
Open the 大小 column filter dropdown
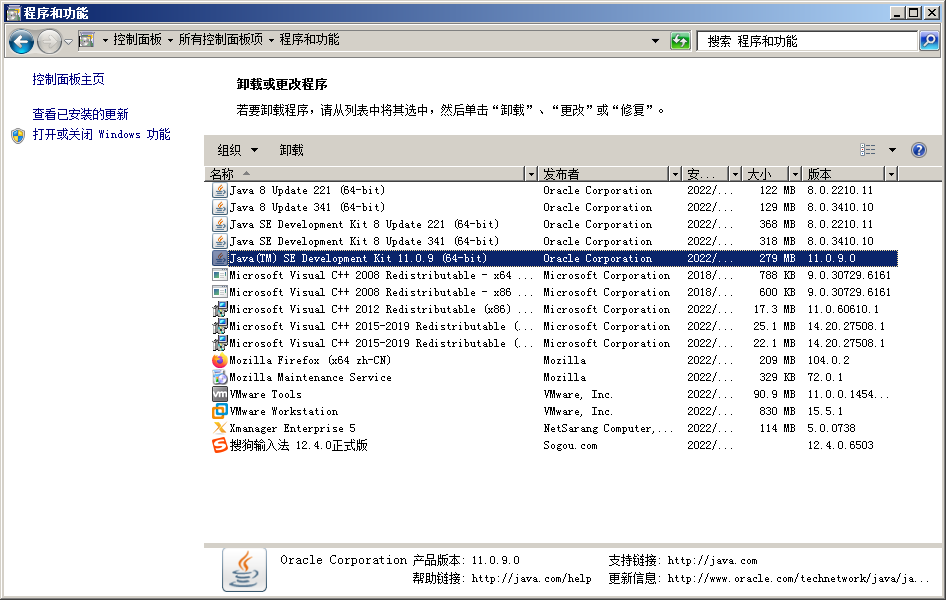795,174
